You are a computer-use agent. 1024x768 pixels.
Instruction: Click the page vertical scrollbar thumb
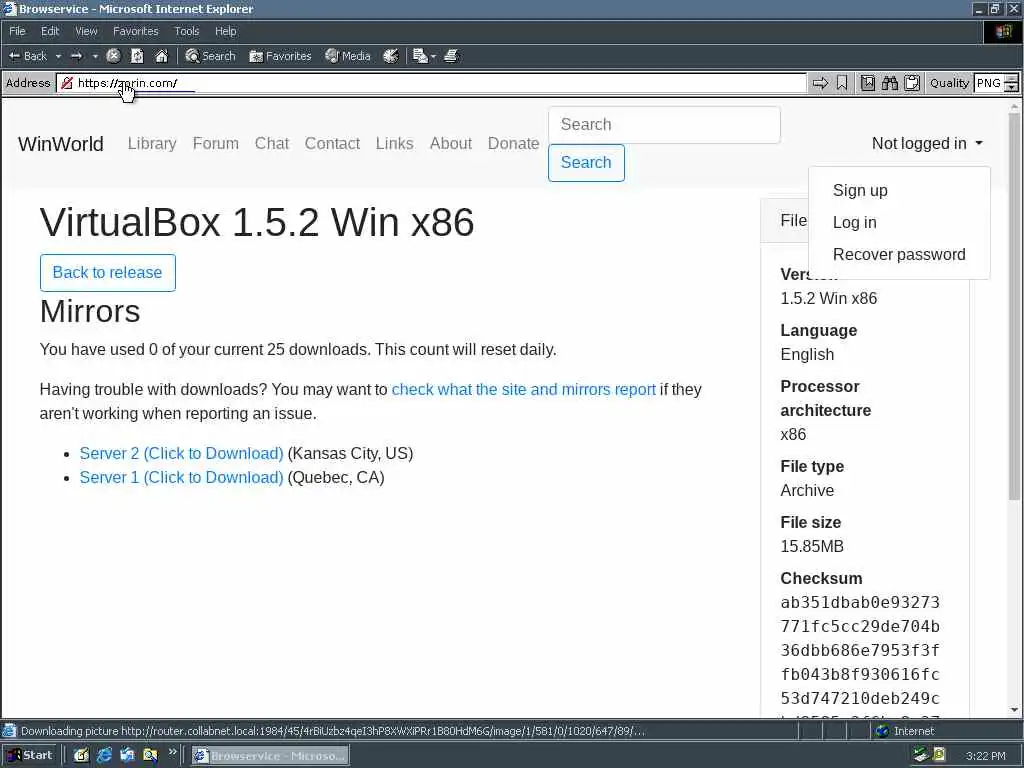click(x=1014, y=307)
